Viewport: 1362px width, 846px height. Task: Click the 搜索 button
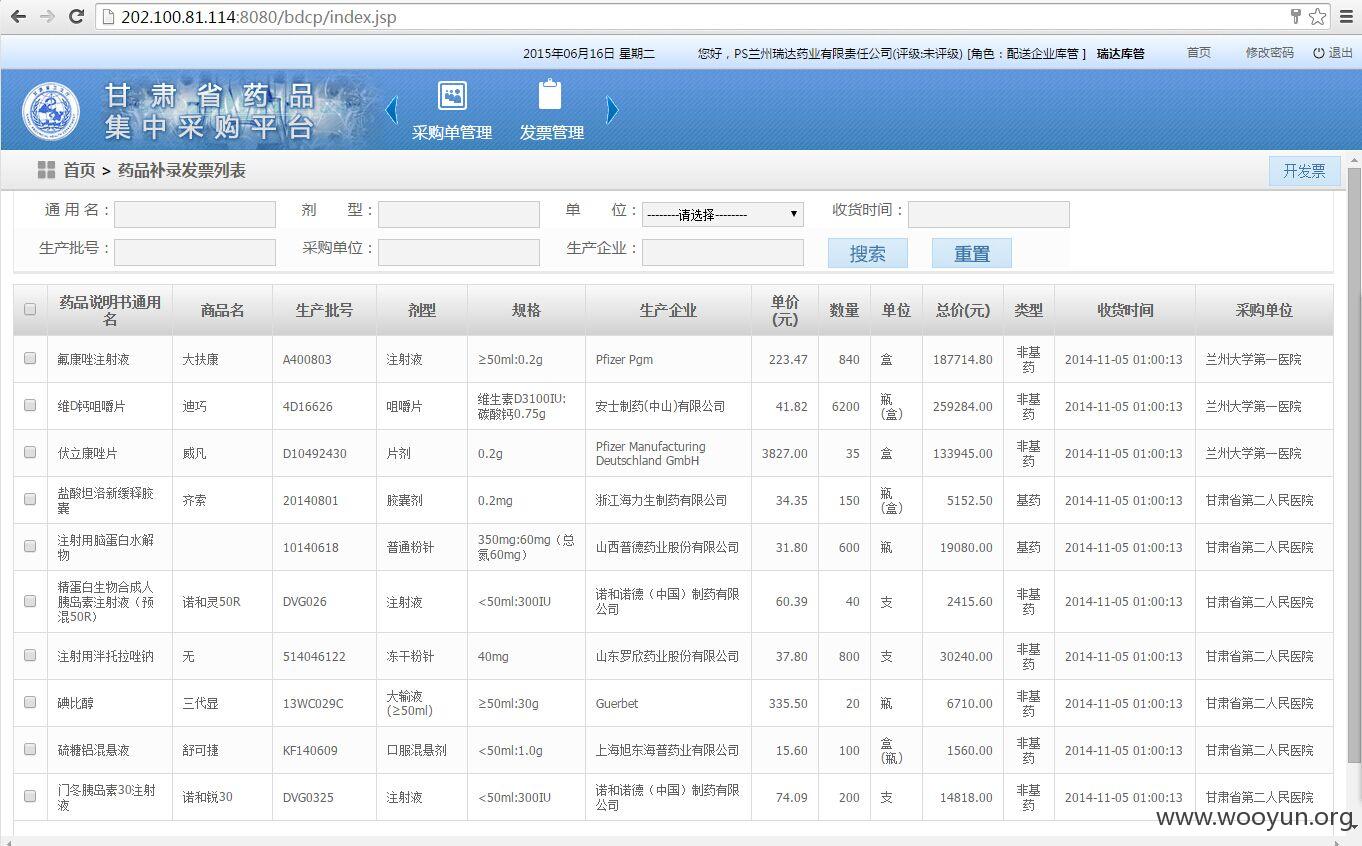click(x=867, y=253)
